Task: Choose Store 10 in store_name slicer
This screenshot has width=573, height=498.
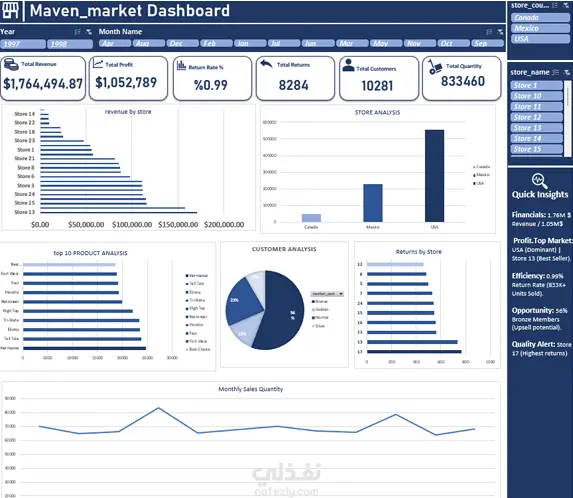Action: coord(536,96)
